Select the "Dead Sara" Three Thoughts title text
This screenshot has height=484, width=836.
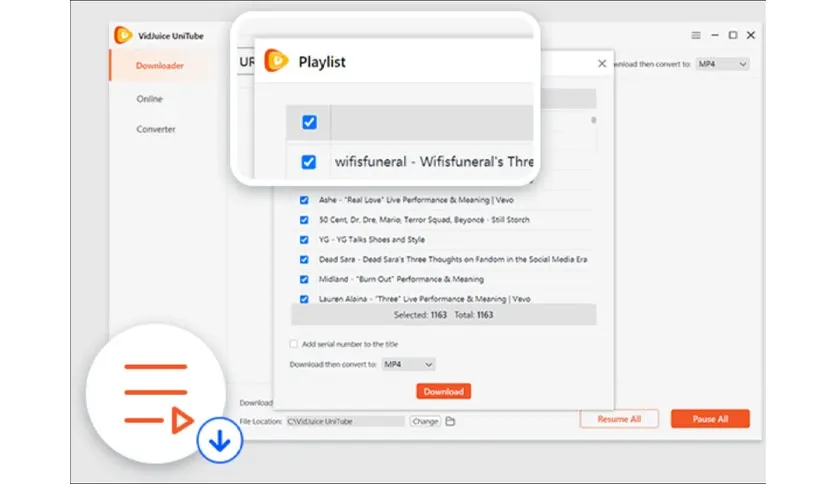pyautogui.click(x=453, y=259)
